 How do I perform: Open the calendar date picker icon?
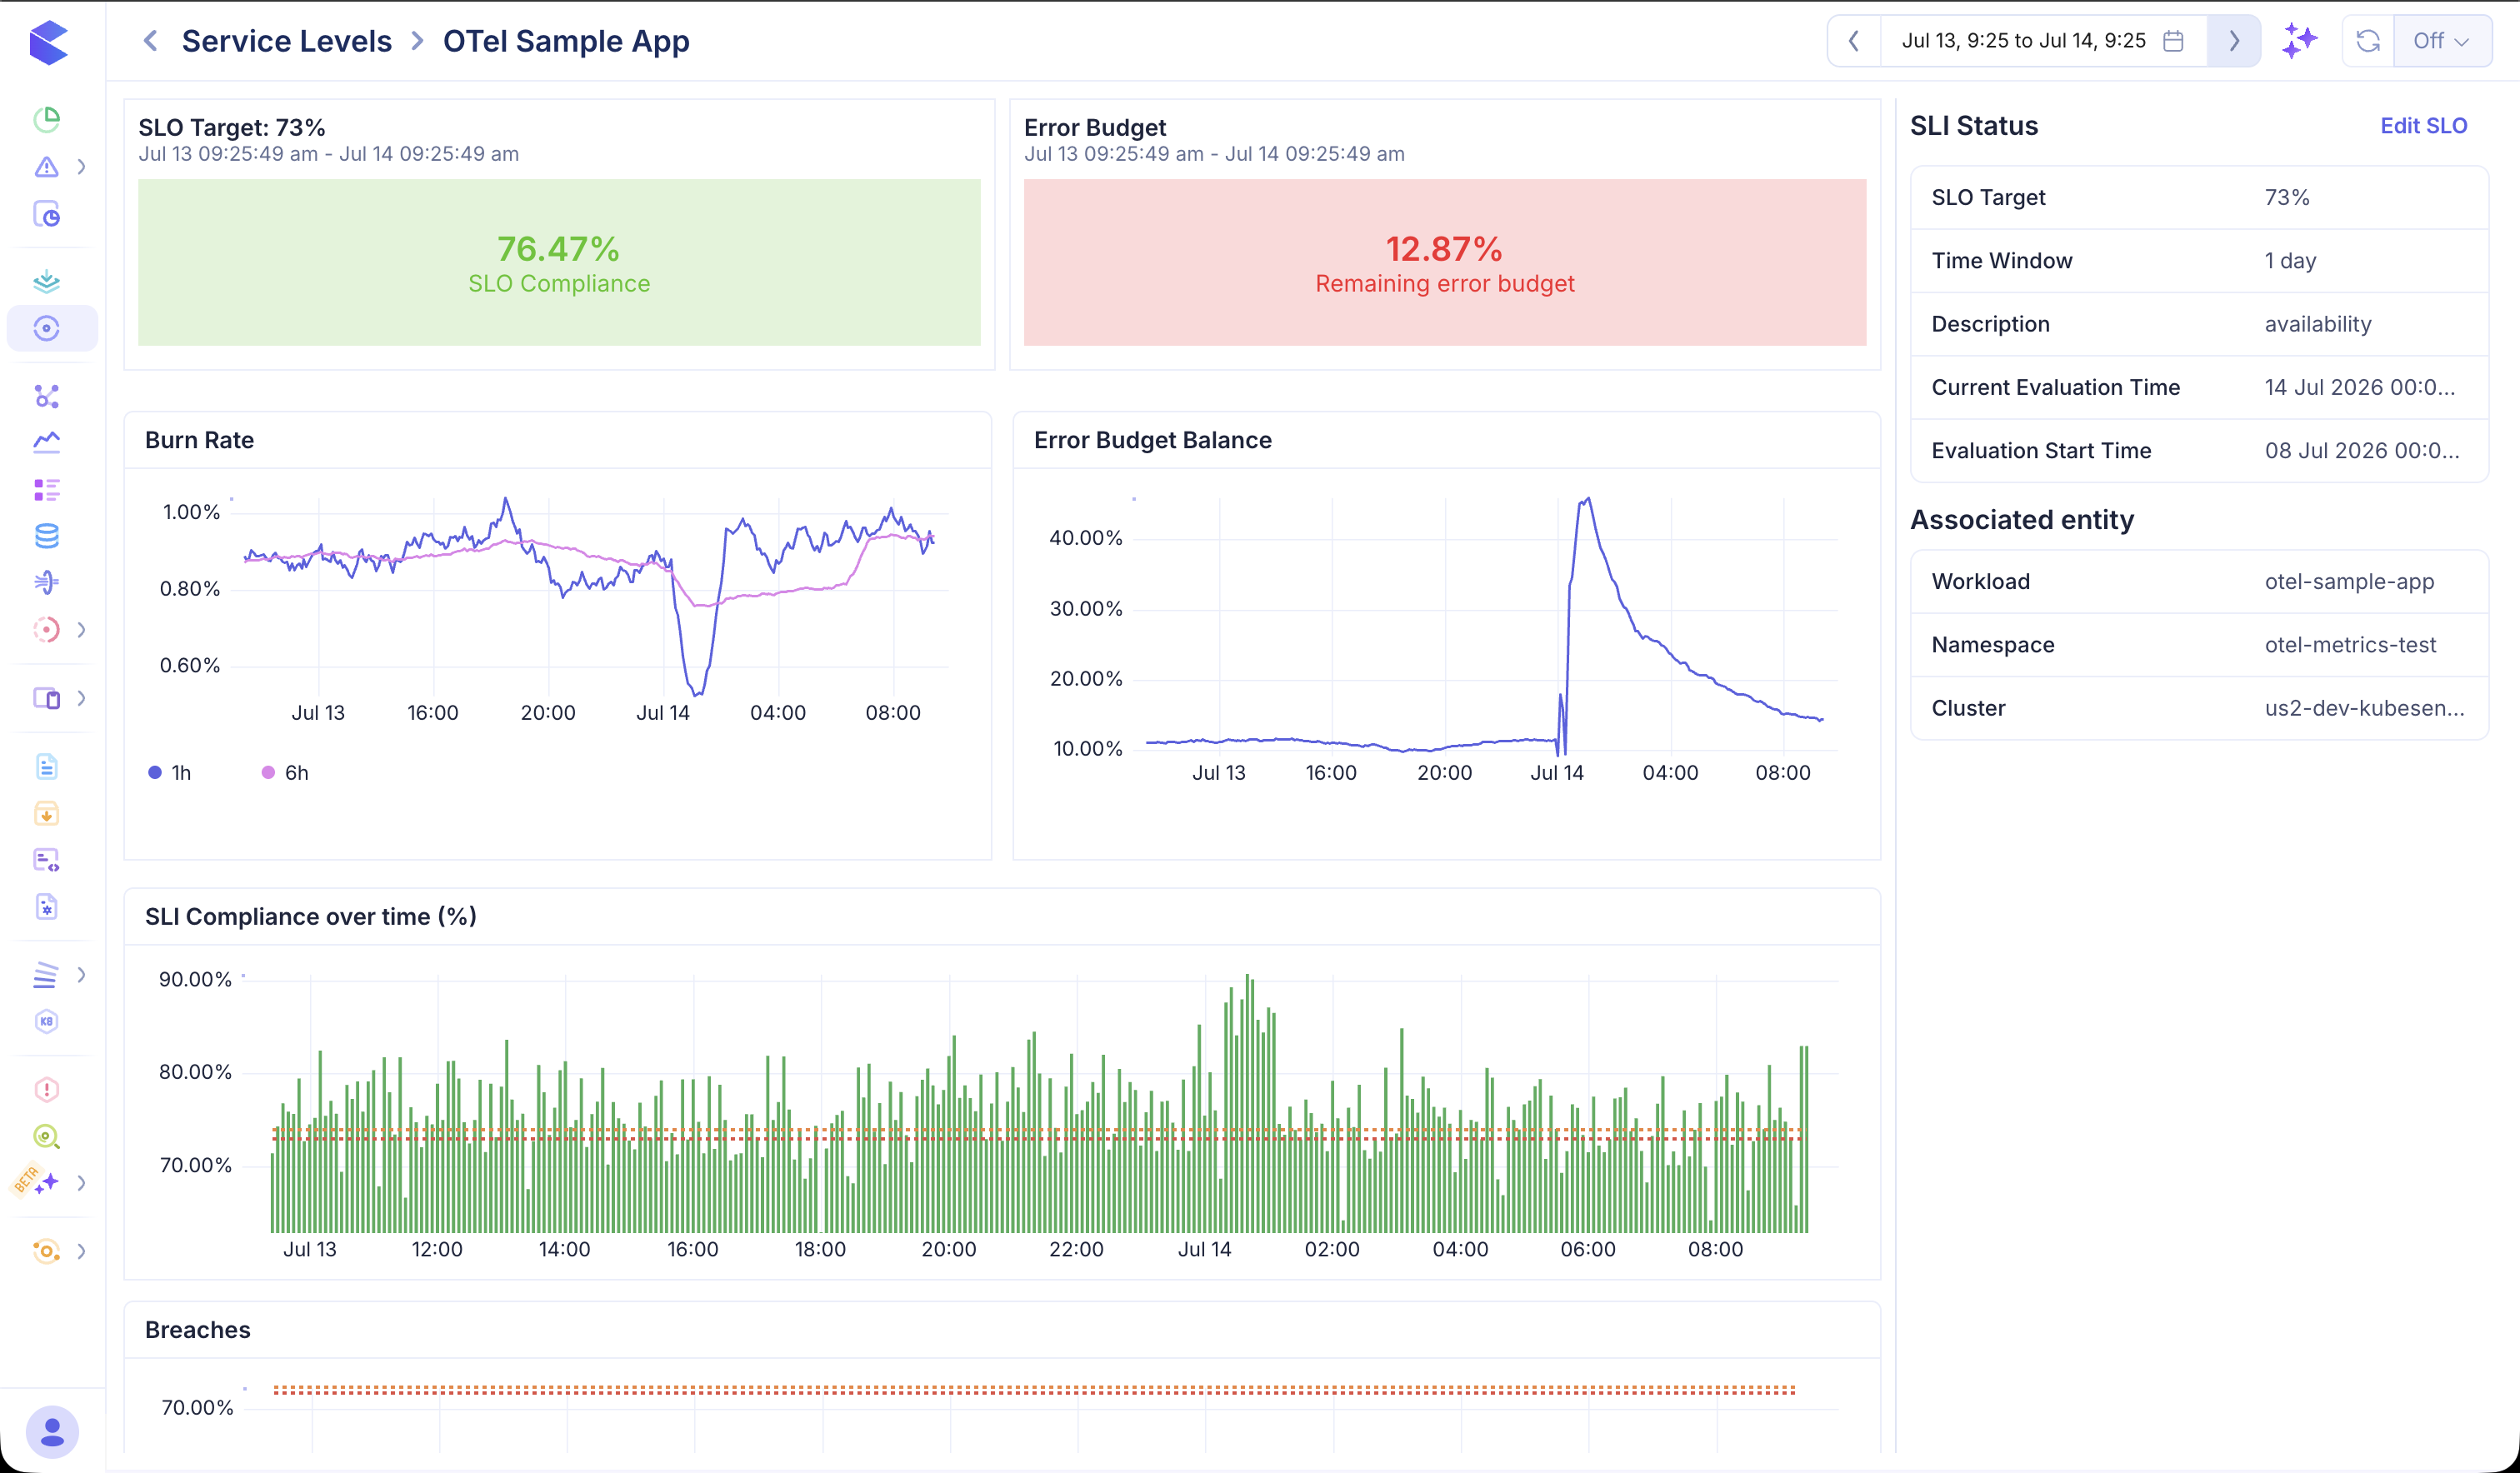pos(2173,41)
